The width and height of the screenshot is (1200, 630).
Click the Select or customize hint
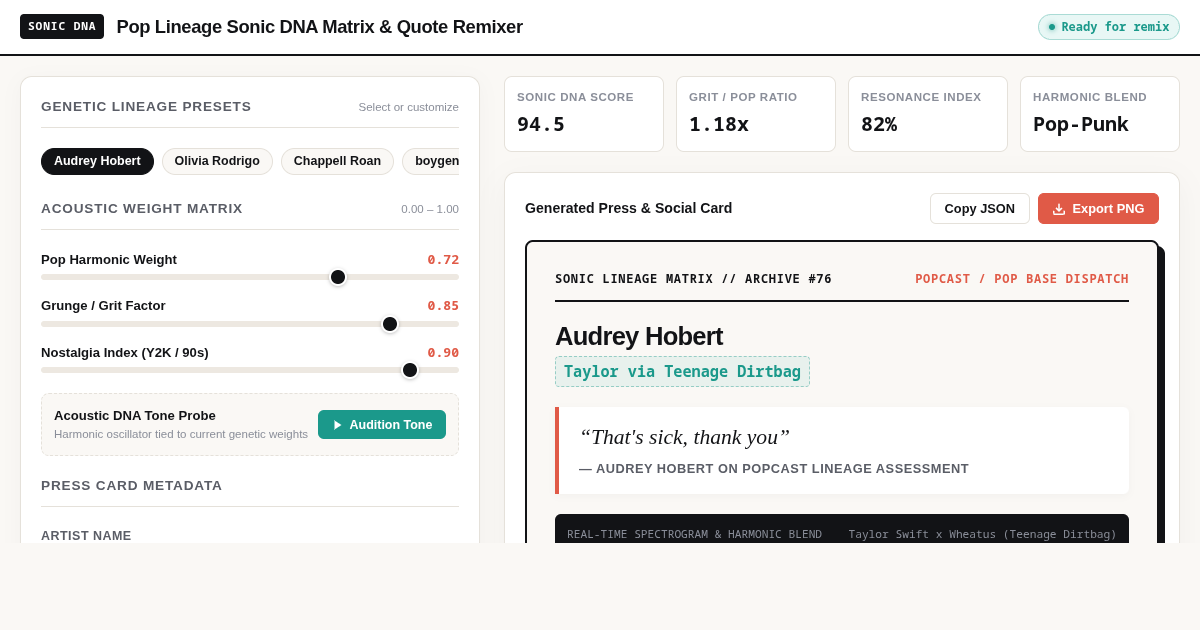coord(408,107)
